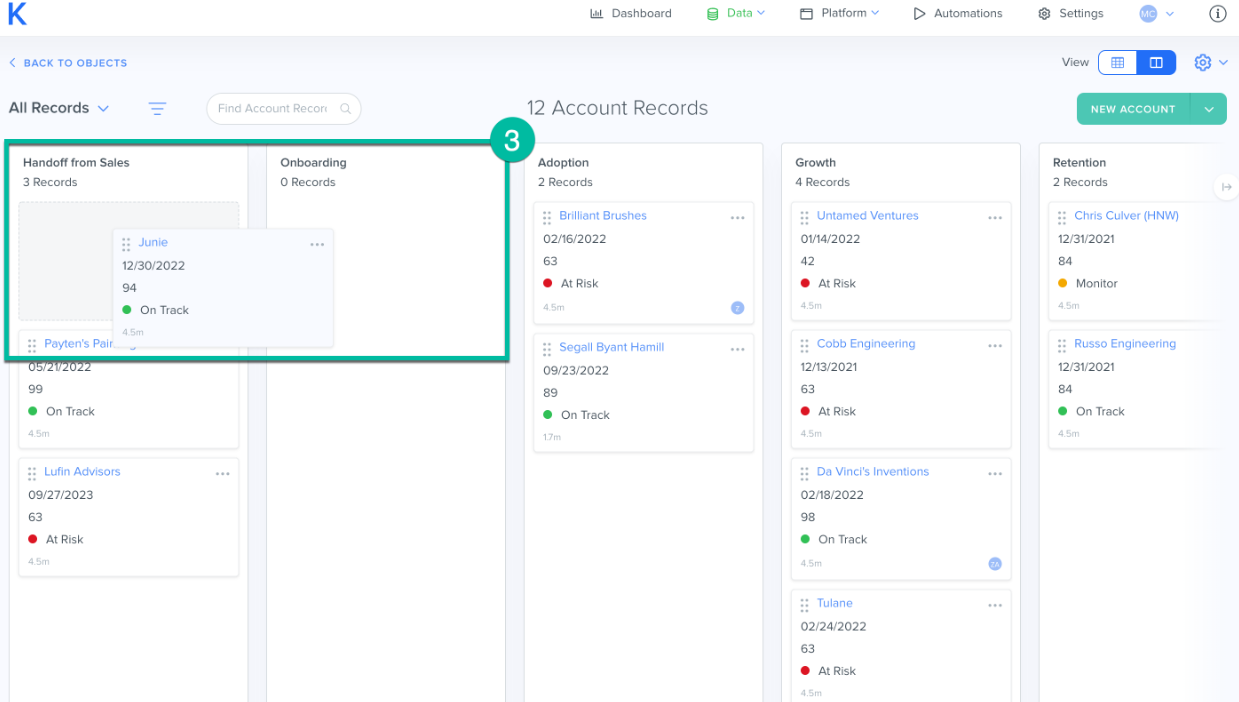Click the Untamed Ventures drag handle
The height and width of the screenshot is (702, 1239).
pos(805,217)
